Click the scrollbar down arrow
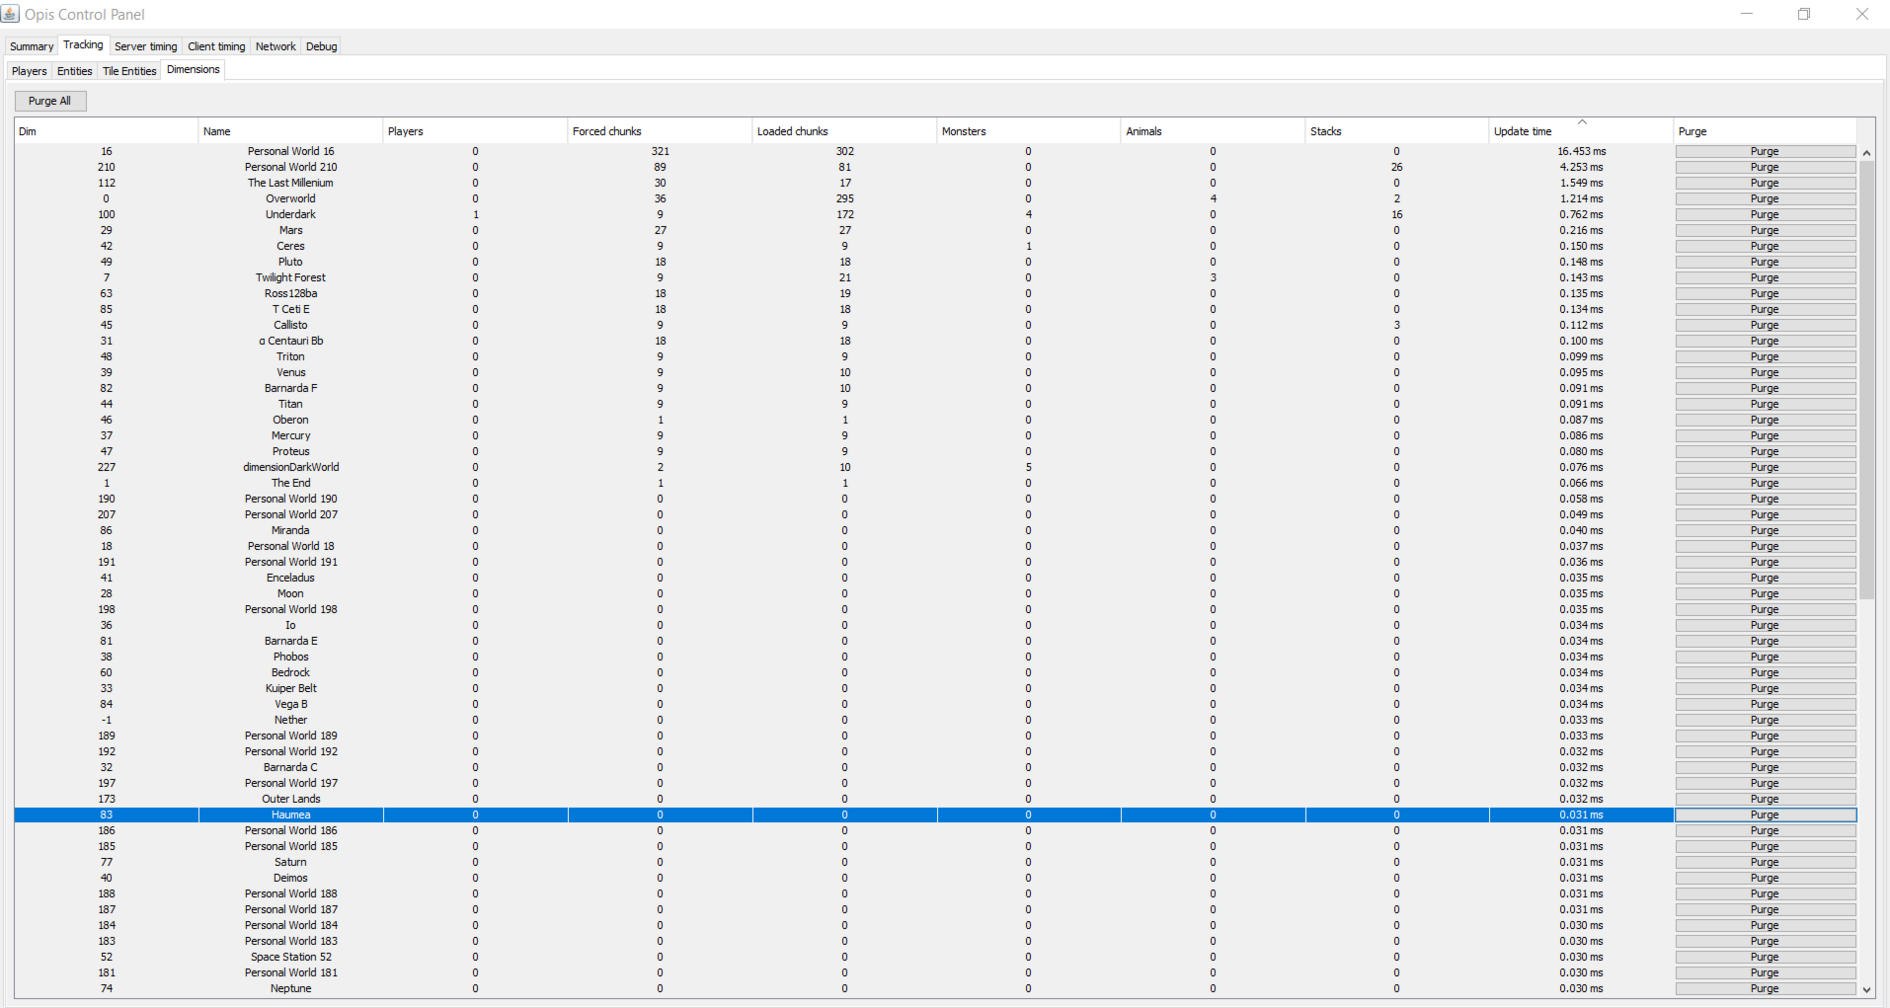 [1866, 990]
